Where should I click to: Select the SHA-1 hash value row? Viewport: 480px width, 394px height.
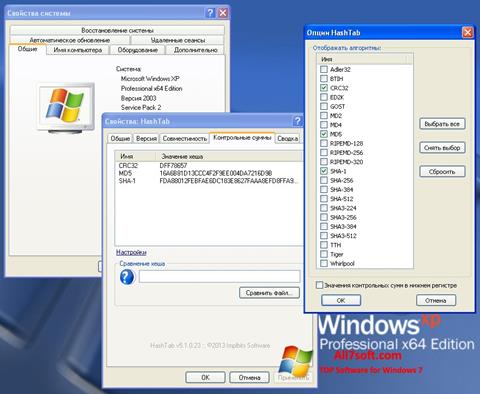208,181
